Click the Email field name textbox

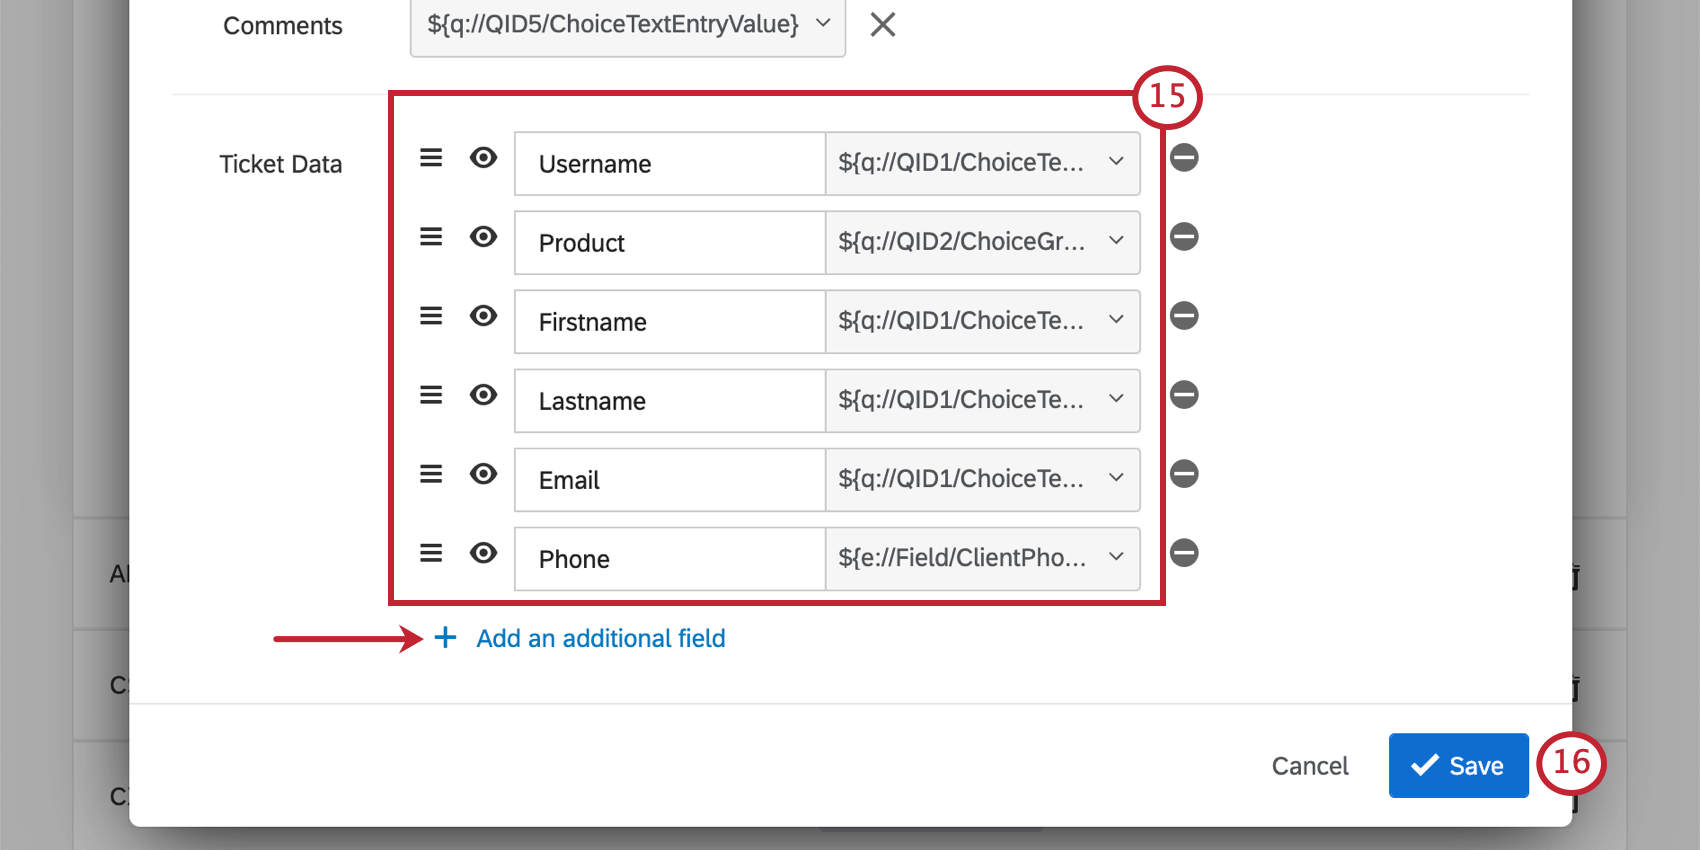click(x=669, y=480)
